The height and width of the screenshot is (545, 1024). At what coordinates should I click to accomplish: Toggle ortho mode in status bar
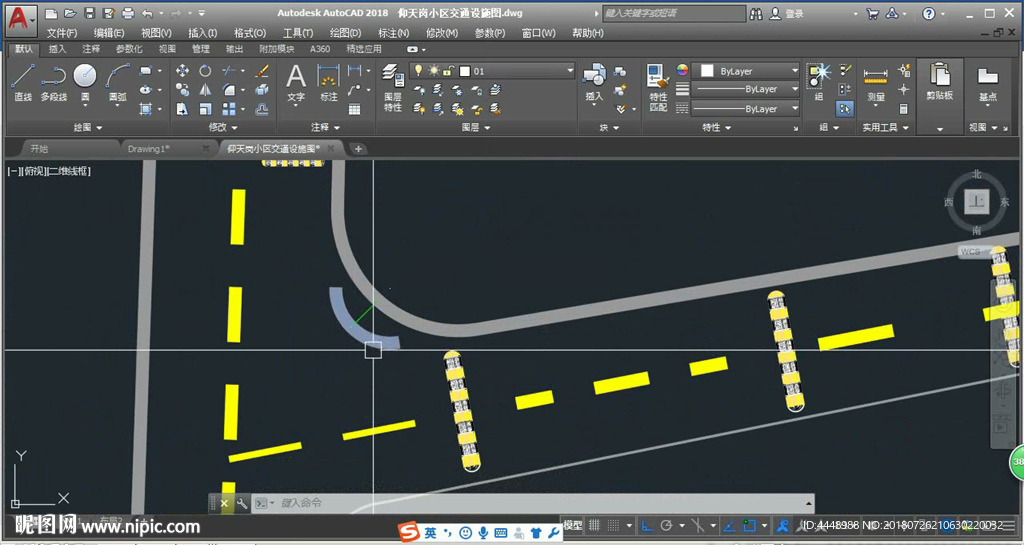pos(647,525)
